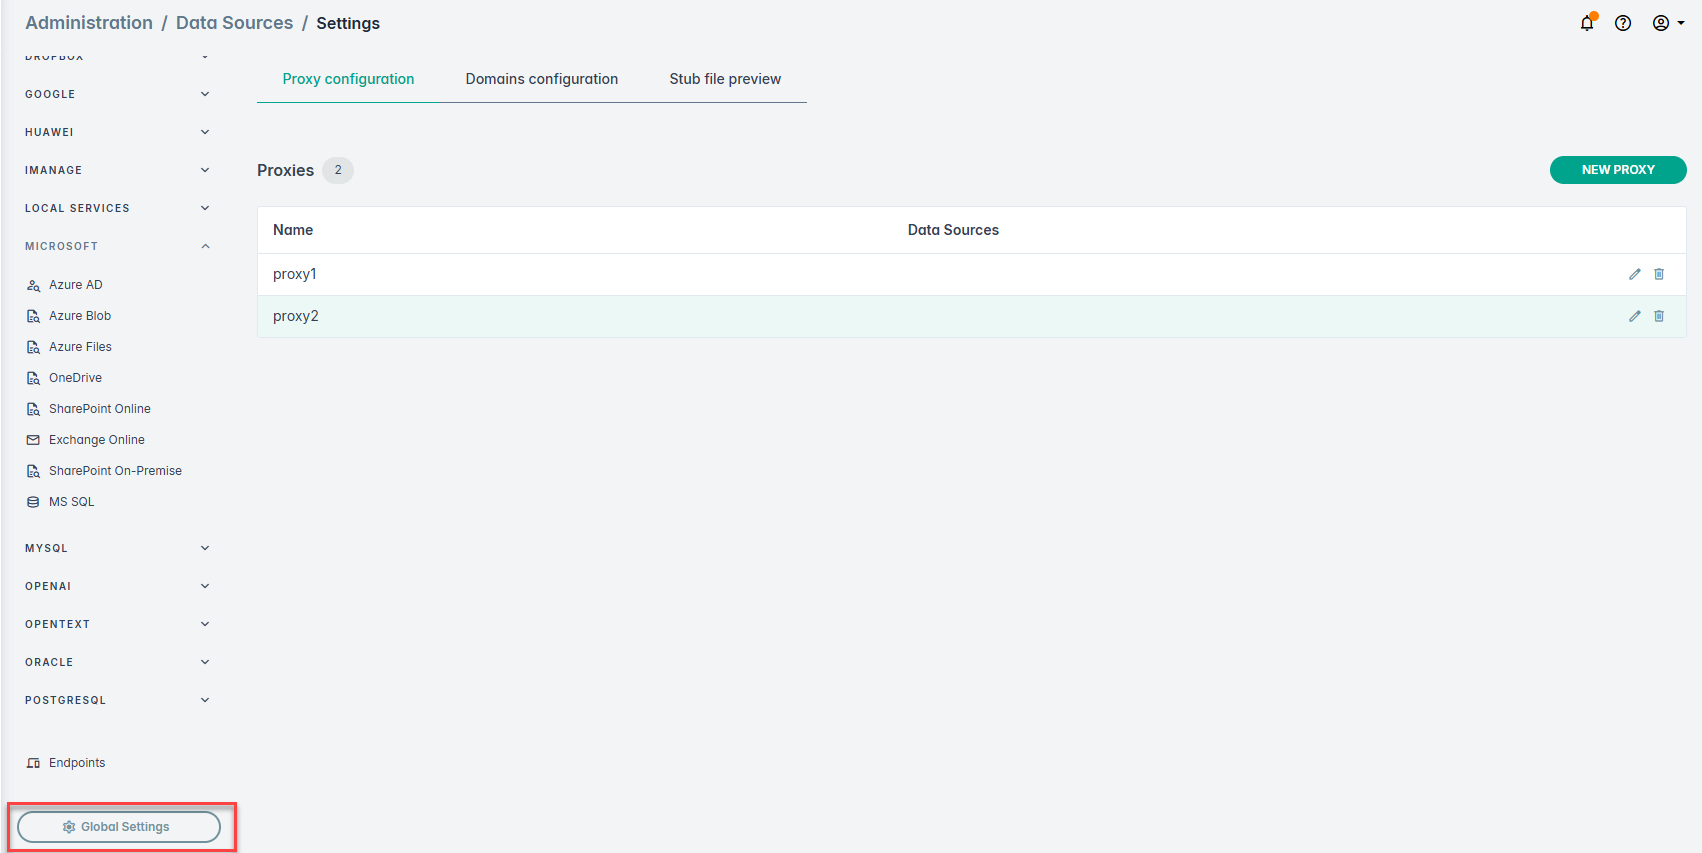The image size is (1702, 853).
Task: Switch to Stub file preview tab
Action: [x=725, y=79]
